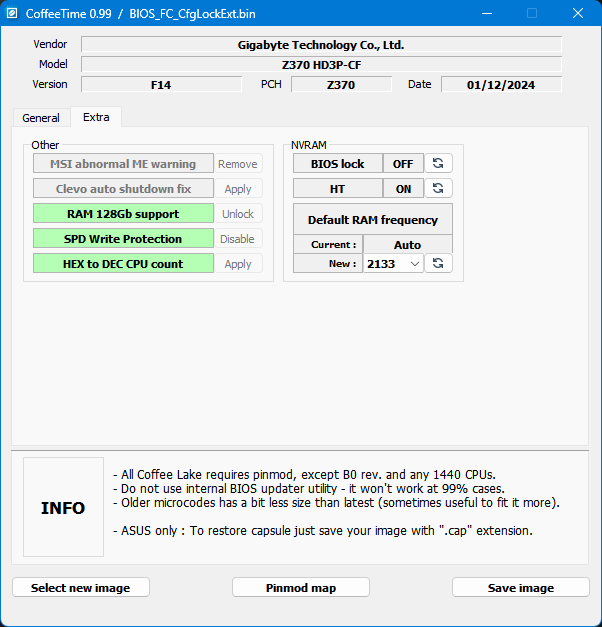The height and width of the screenshot is (627, 602).
Task: Click the Current Auto frequency value
Action: 408,244
